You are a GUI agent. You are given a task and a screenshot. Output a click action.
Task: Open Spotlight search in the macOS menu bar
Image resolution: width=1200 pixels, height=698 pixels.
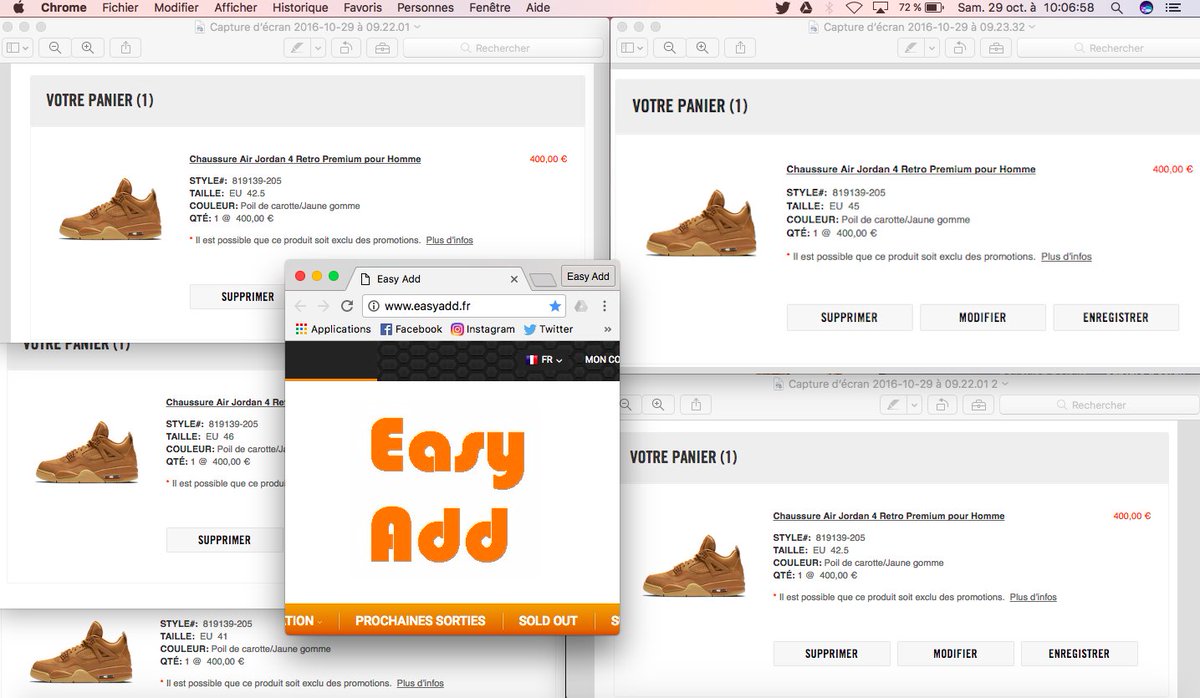pos(1118,8)
